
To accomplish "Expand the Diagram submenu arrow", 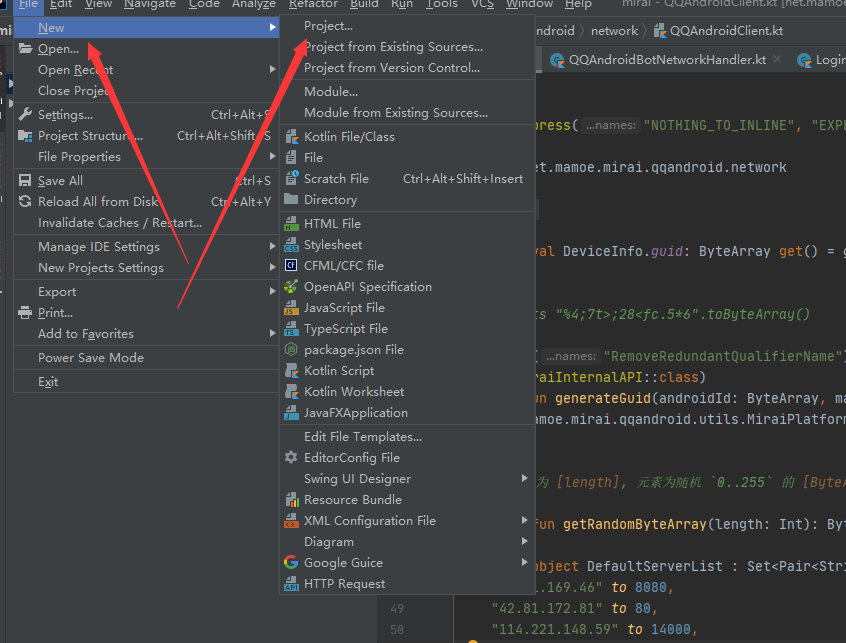I will 525,542.
